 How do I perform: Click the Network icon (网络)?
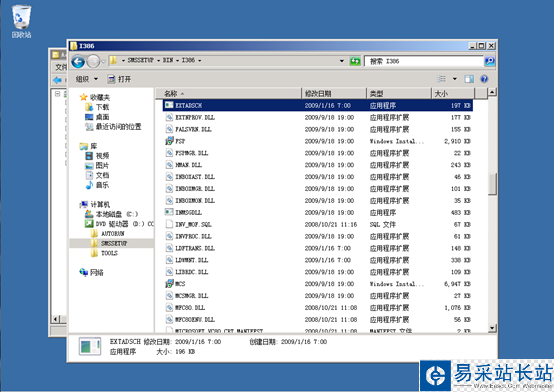[x=83, y=272]
